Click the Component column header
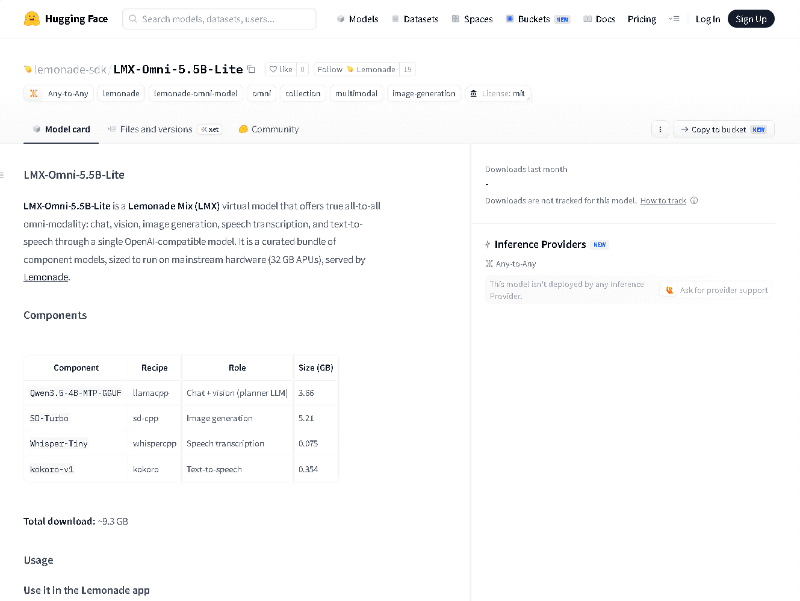Screen dimensions: 800x601 pyautogui.click(x=76, y=367)
